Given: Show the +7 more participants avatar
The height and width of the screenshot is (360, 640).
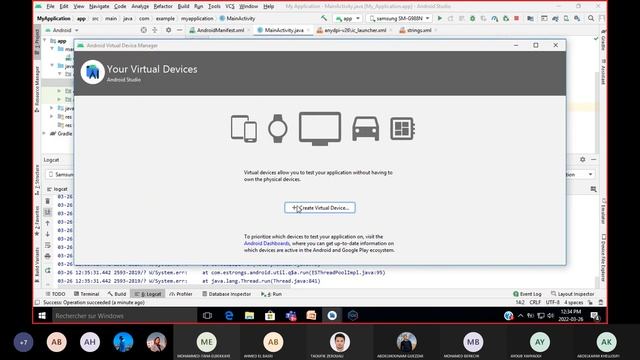Looking at the screenshot, I should 23,342.
